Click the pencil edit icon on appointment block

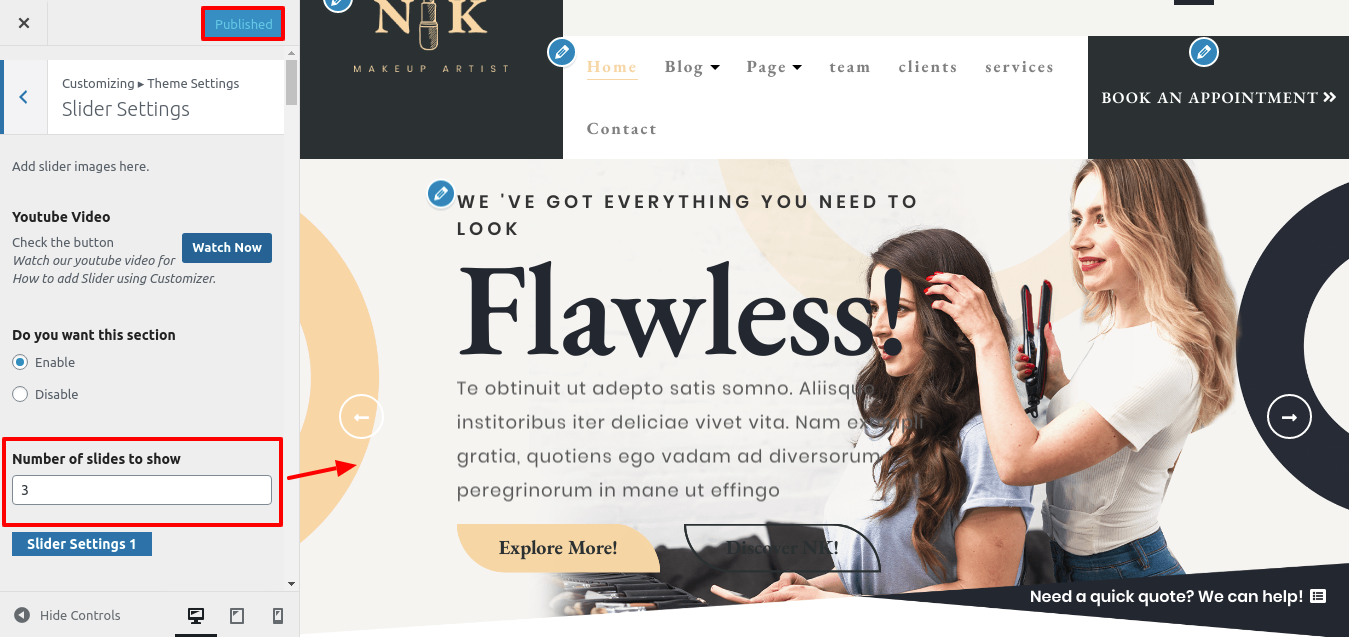coord(1204,52)
